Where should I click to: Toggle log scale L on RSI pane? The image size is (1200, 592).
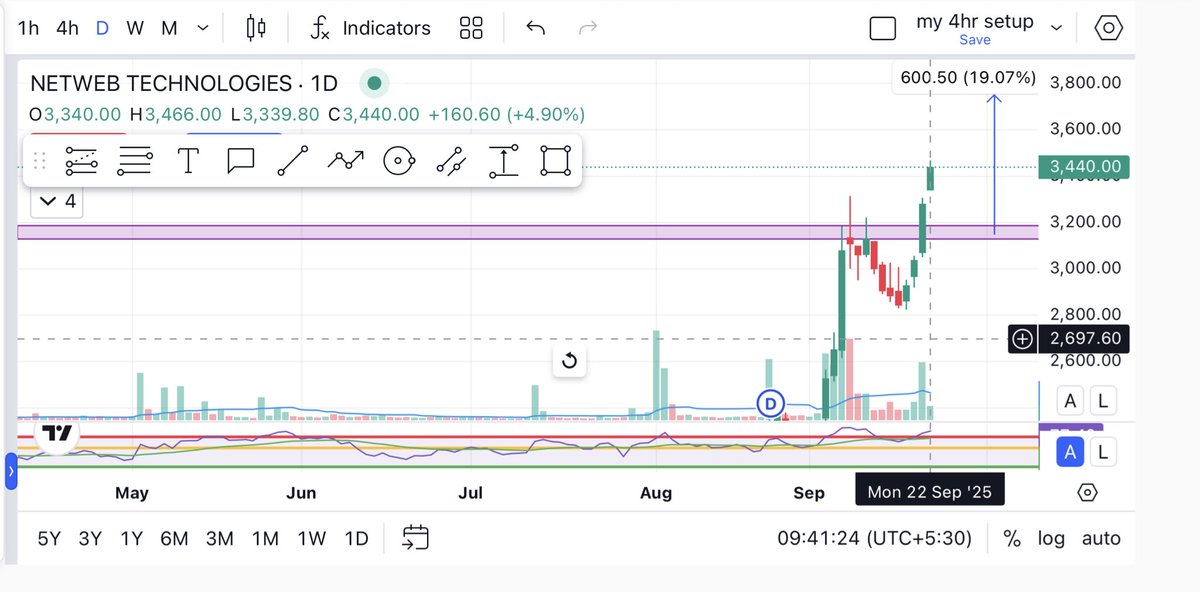[x=1103, y=452]
